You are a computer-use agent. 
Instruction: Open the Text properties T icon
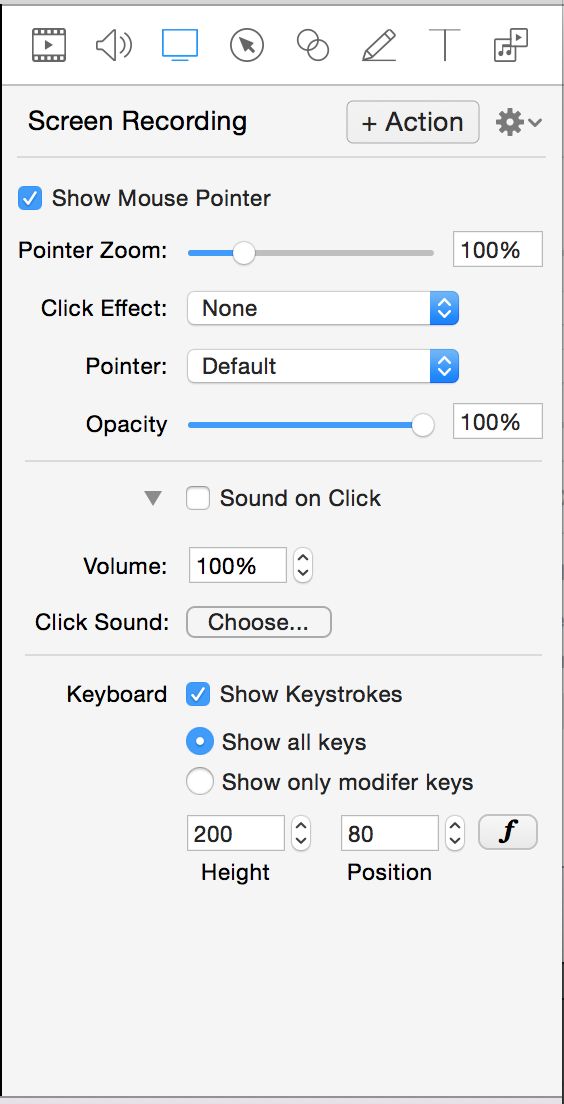point(444,46)
